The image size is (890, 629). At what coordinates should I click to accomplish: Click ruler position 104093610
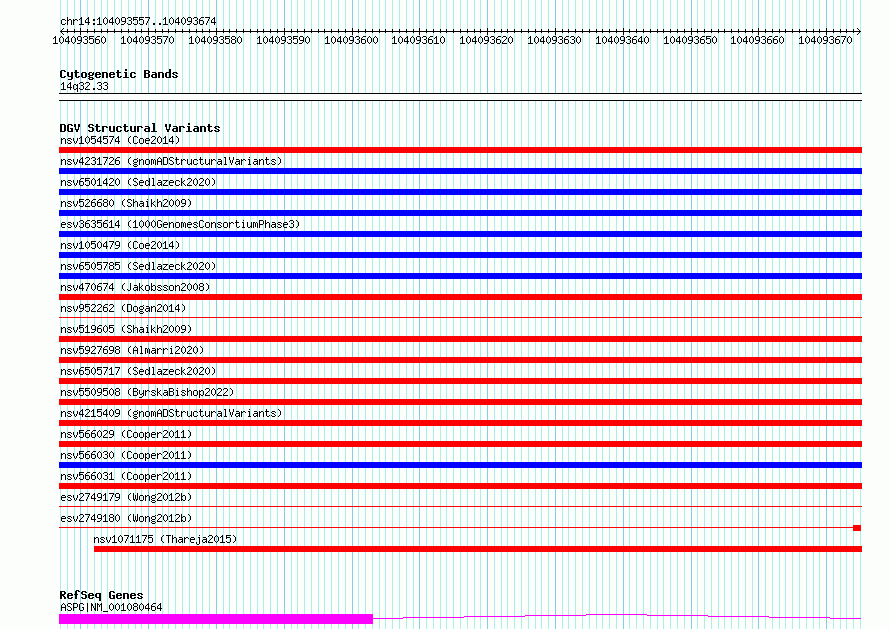(x=418, y=40)
